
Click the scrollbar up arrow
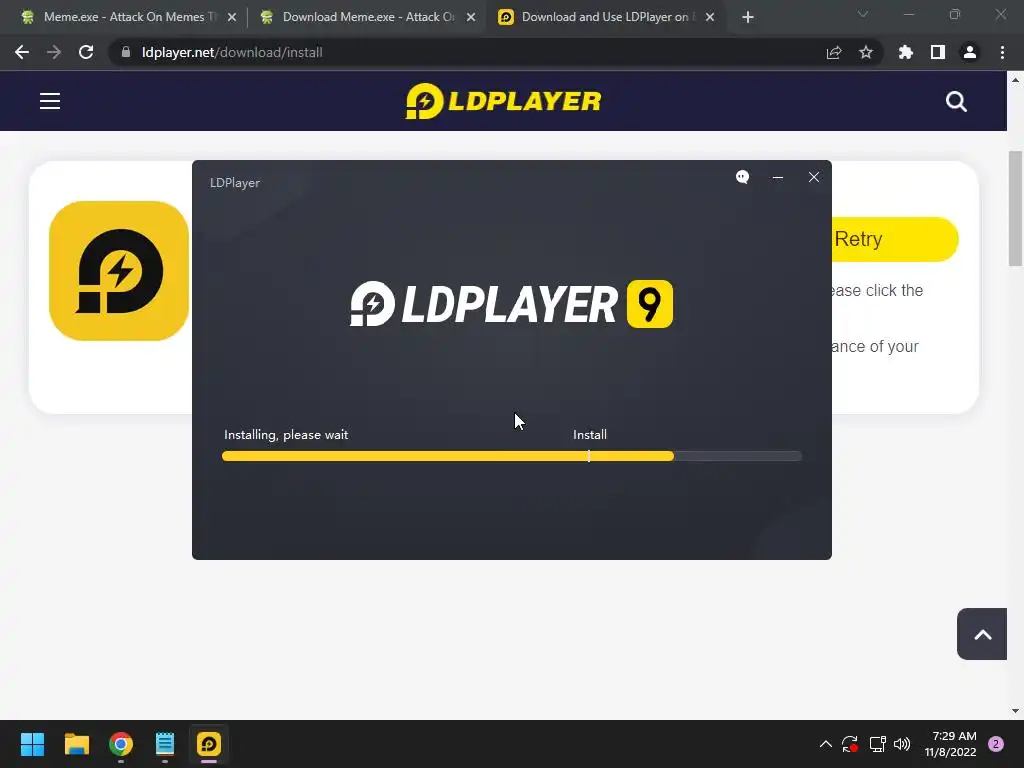1015,80
